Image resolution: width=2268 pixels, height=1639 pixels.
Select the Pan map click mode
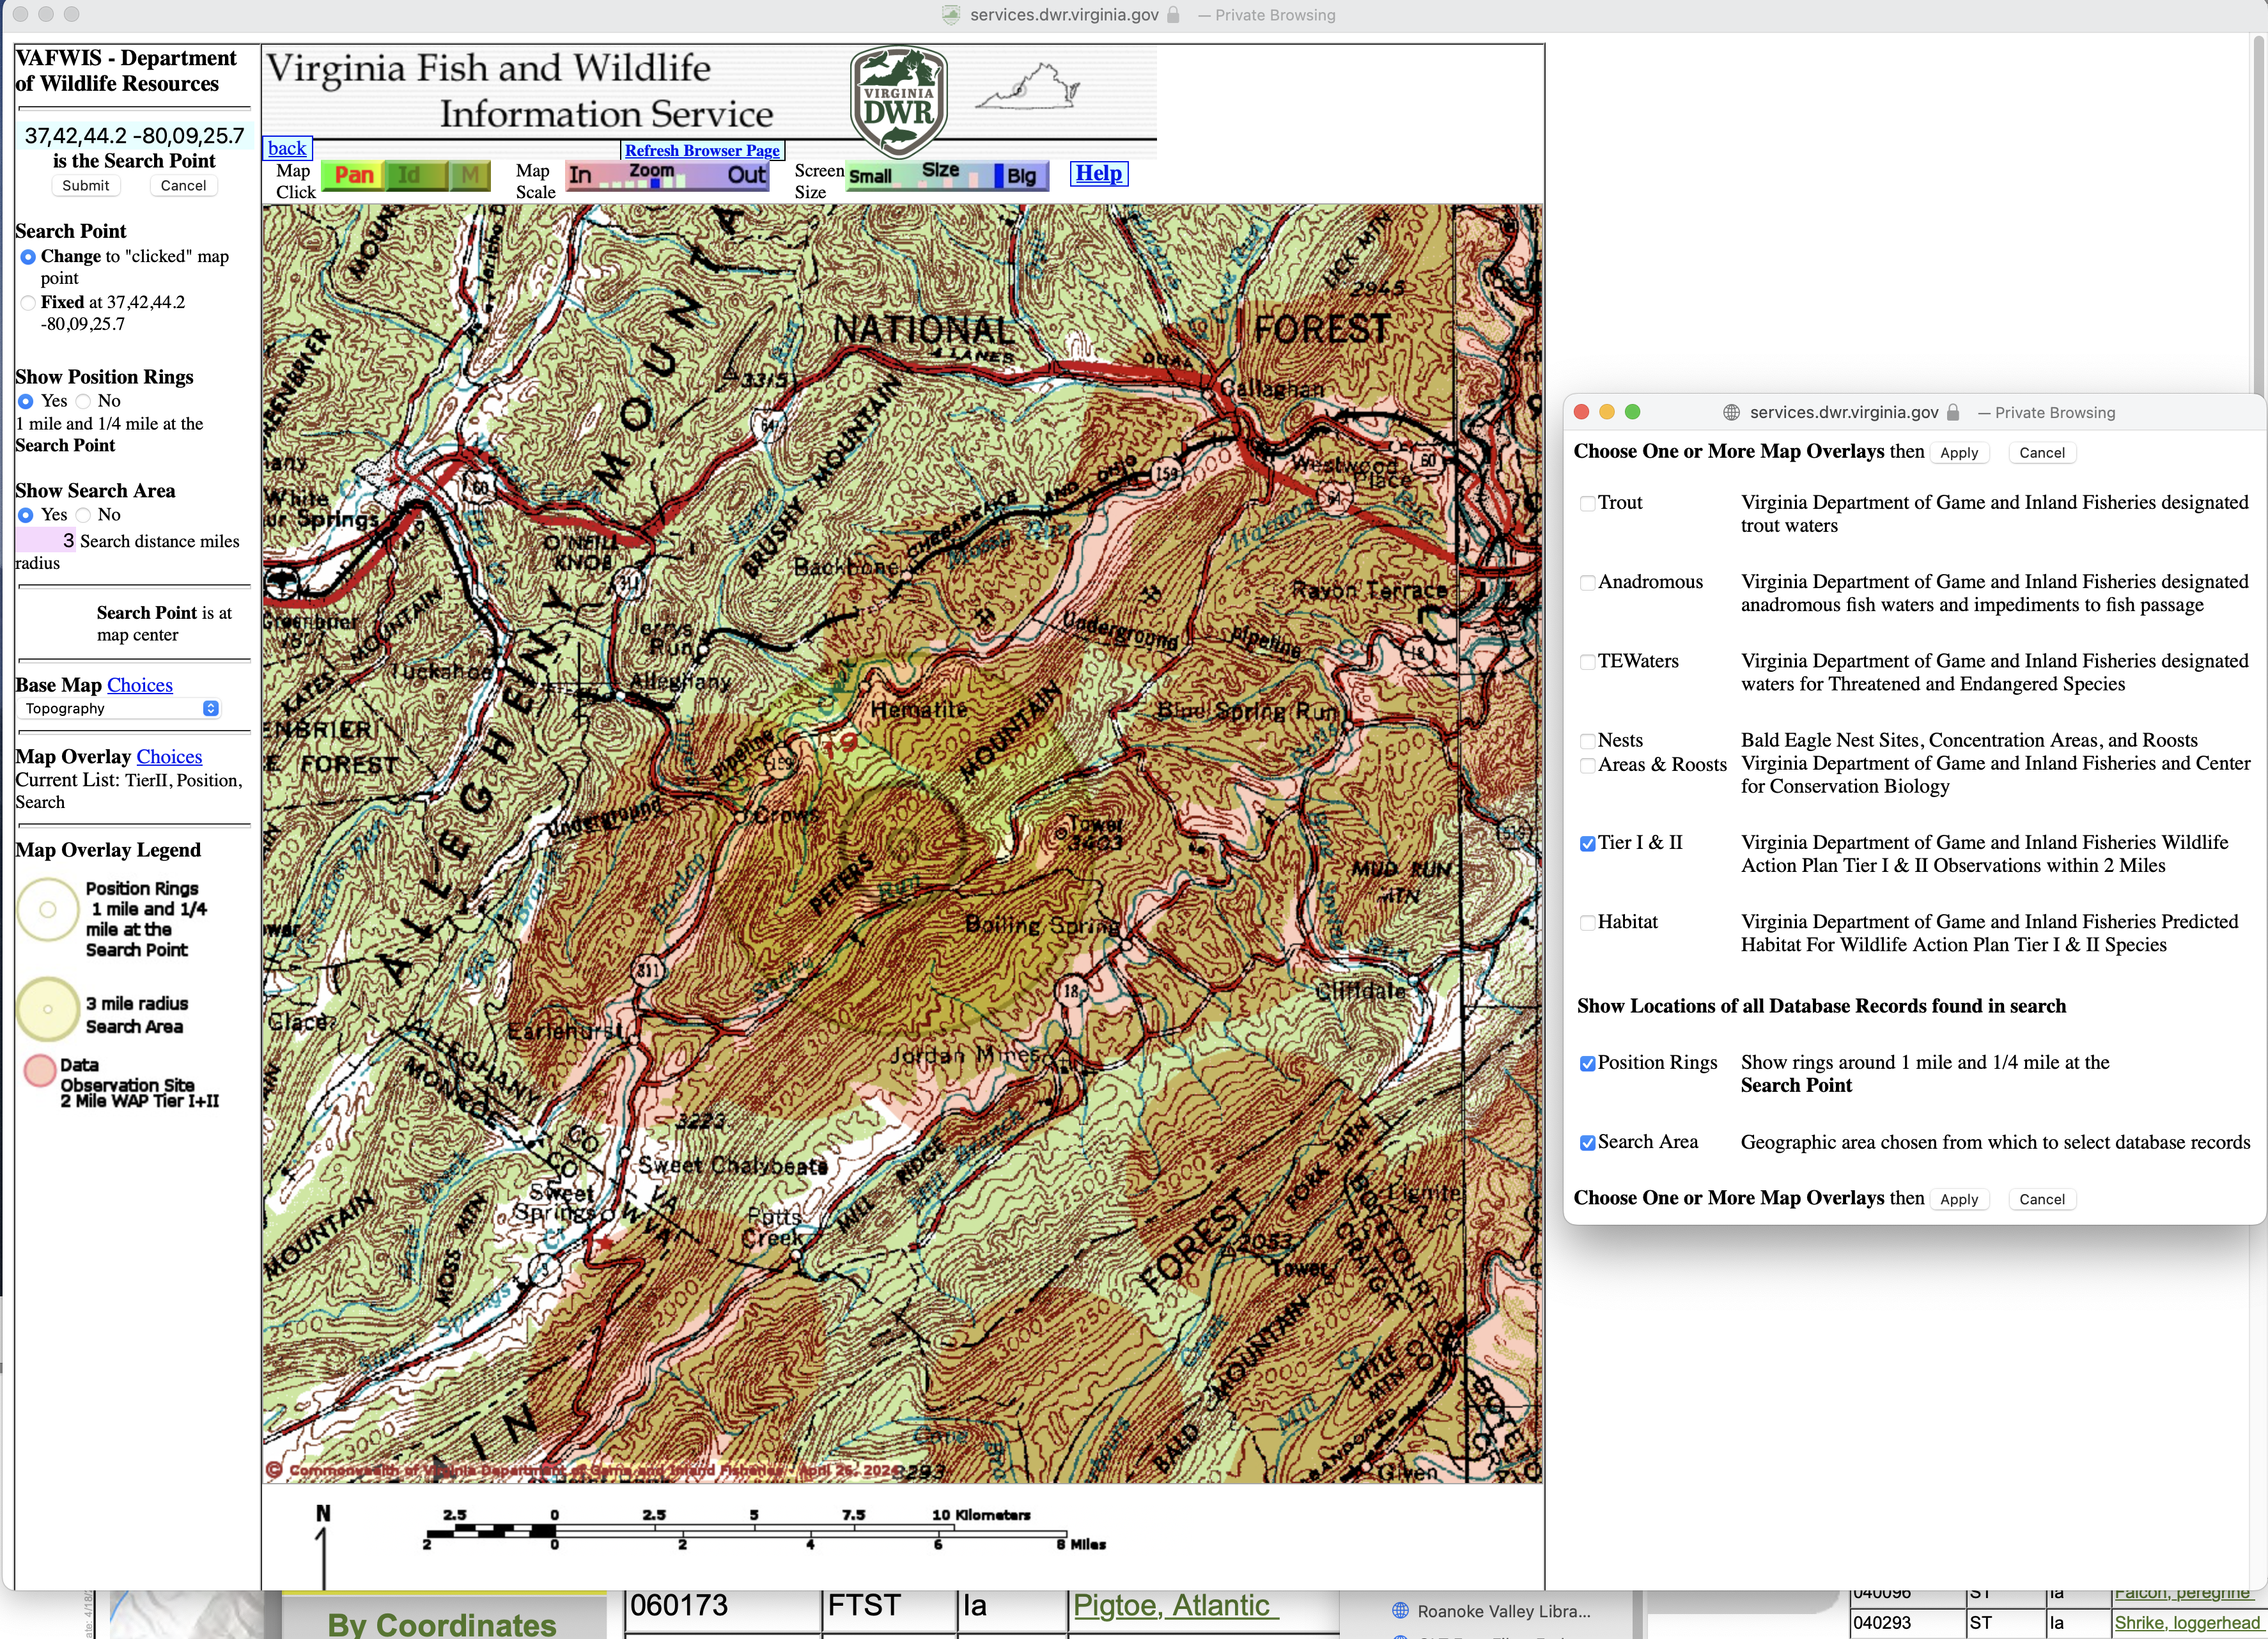click(x=353, y=176)
